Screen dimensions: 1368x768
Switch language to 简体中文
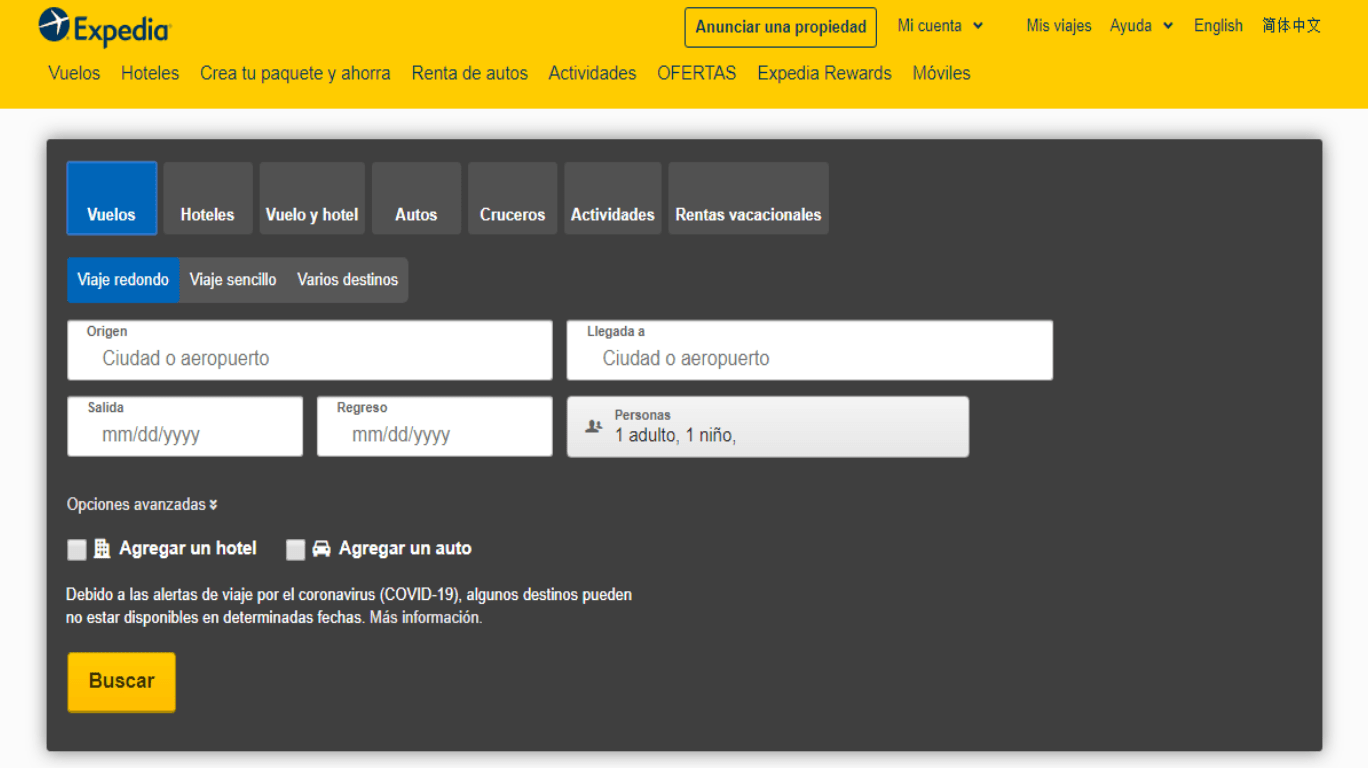click(x=1291, y=26)
